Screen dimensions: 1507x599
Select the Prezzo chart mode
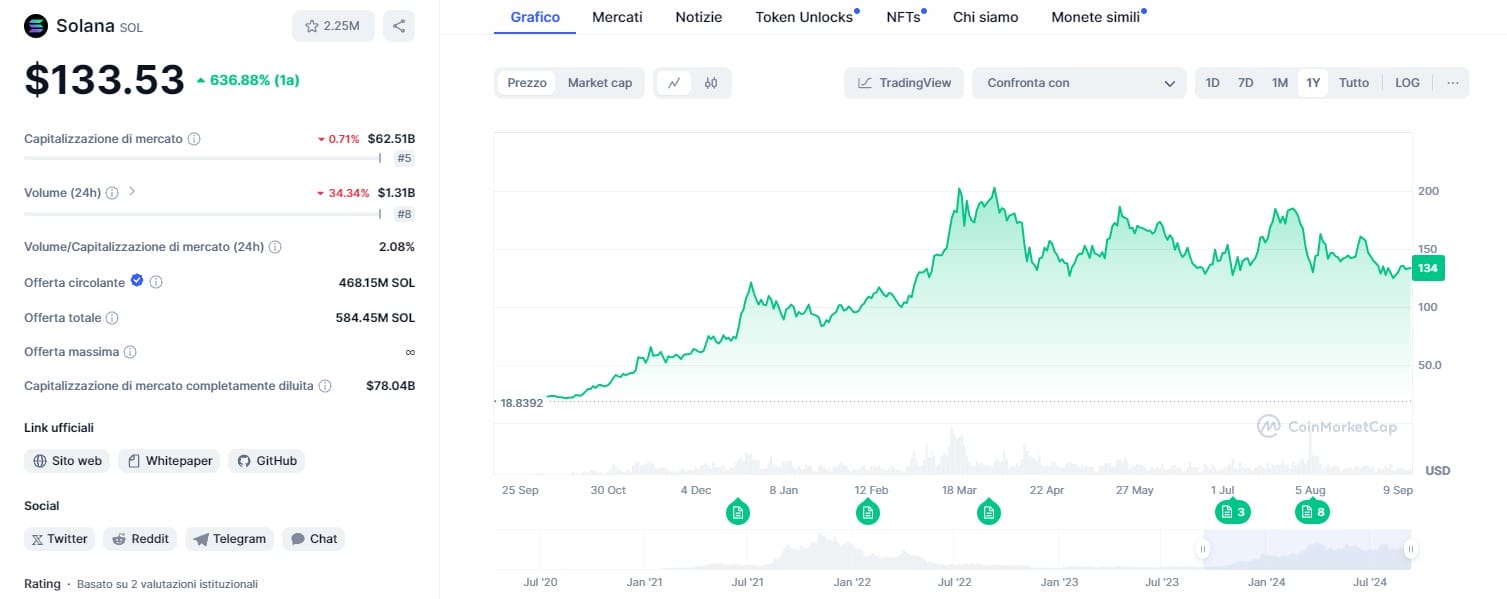coord(527,83)
